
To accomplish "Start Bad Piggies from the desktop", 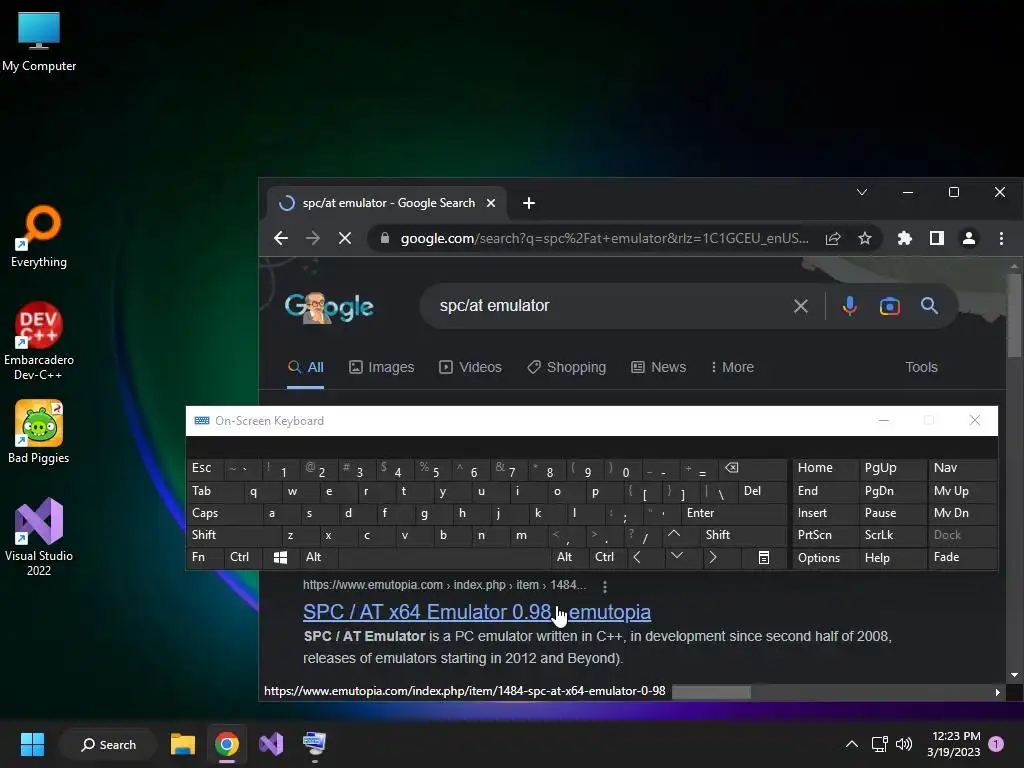I will [39, 432].
